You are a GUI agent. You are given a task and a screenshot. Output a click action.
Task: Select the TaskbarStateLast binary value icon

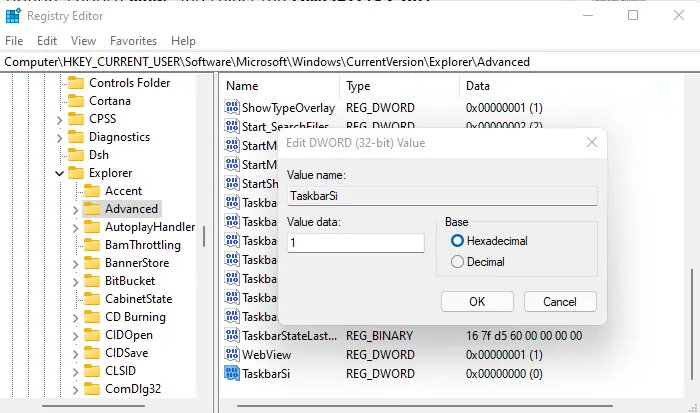[x=232, y=335]
